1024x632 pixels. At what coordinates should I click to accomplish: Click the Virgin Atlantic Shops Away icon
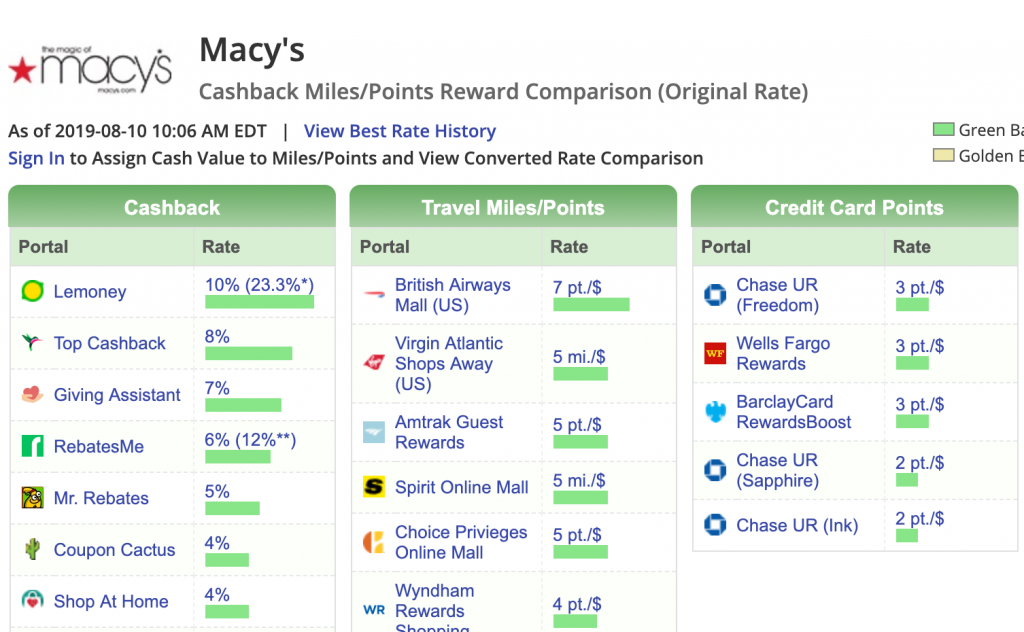(374, 362)
